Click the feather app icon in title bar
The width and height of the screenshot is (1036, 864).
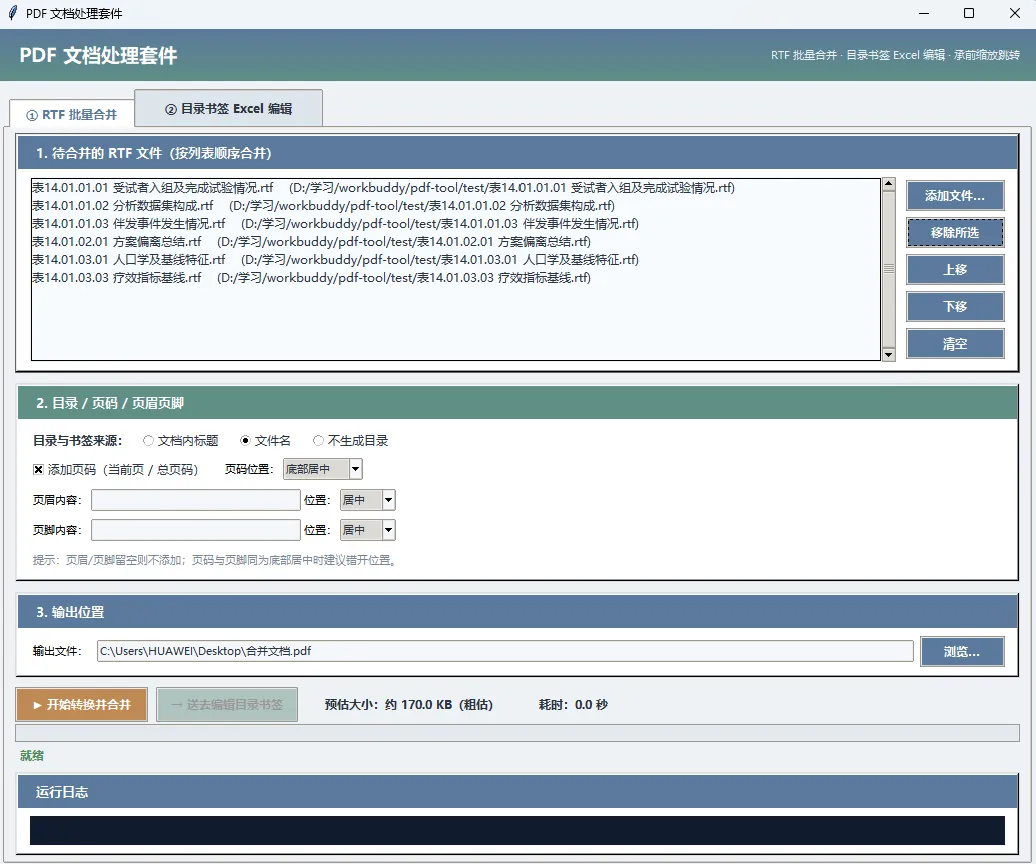tap(13, 13)
